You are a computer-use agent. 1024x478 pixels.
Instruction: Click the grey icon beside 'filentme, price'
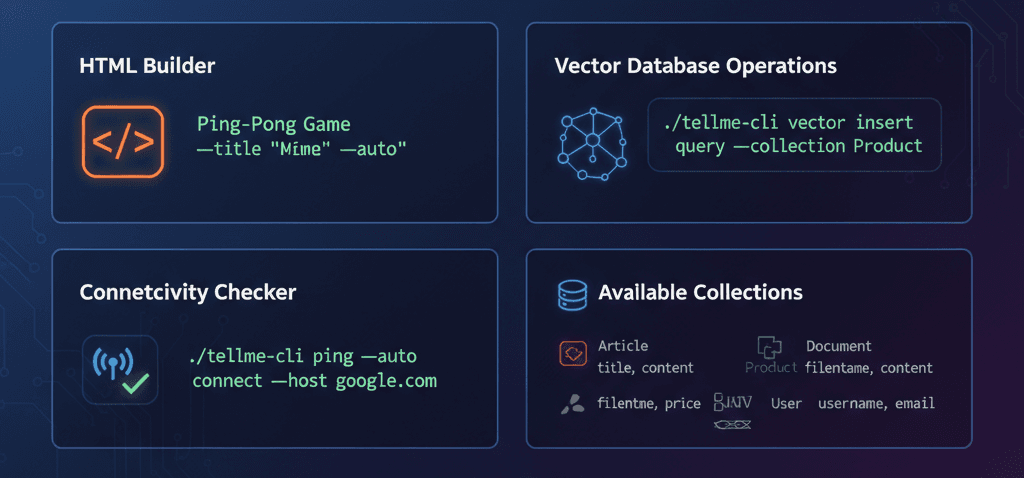point(573,404)
